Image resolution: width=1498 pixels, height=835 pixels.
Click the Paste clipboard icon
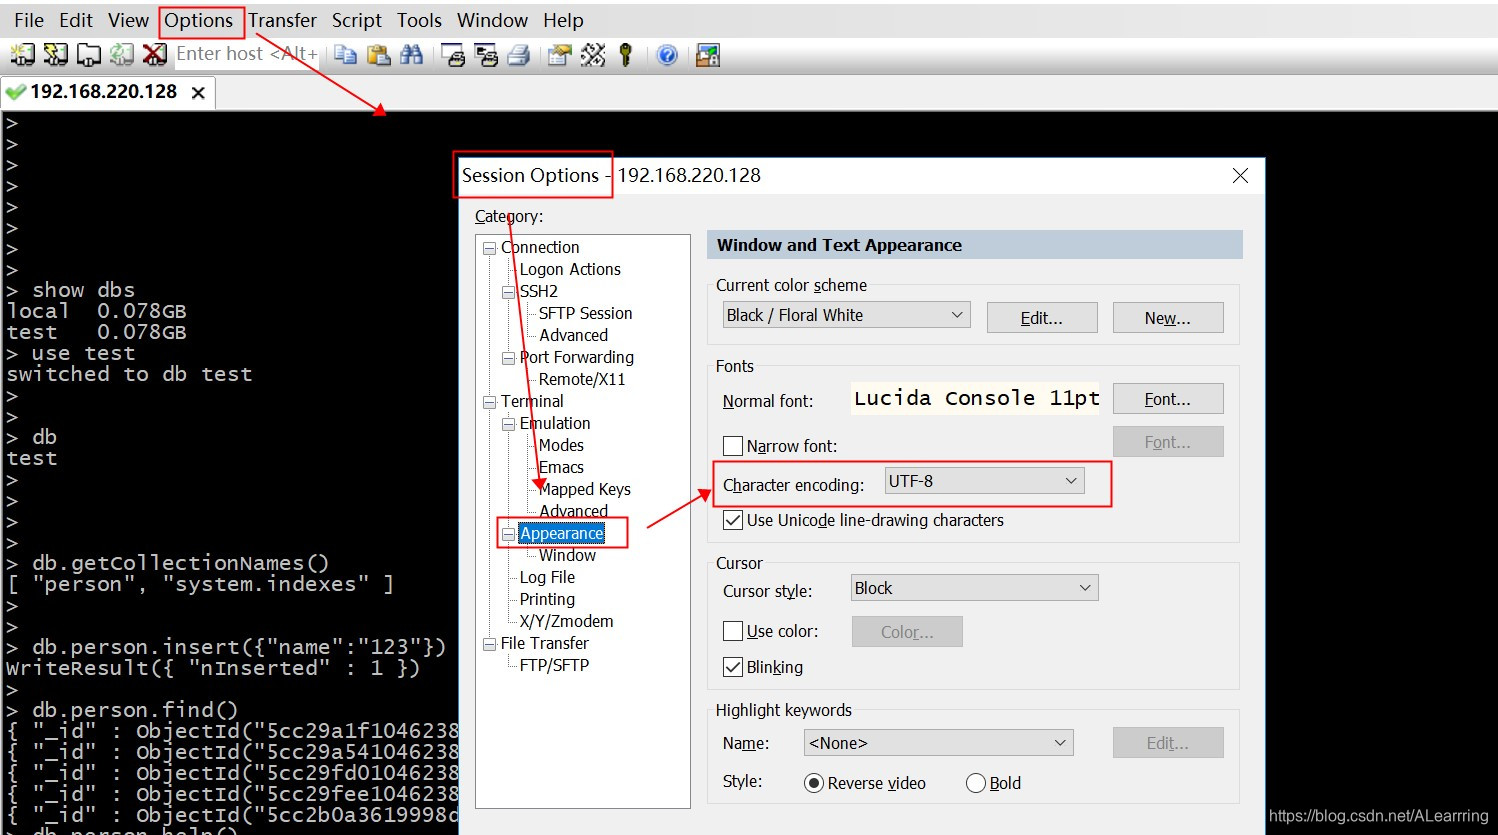click(x=379, y=55)
